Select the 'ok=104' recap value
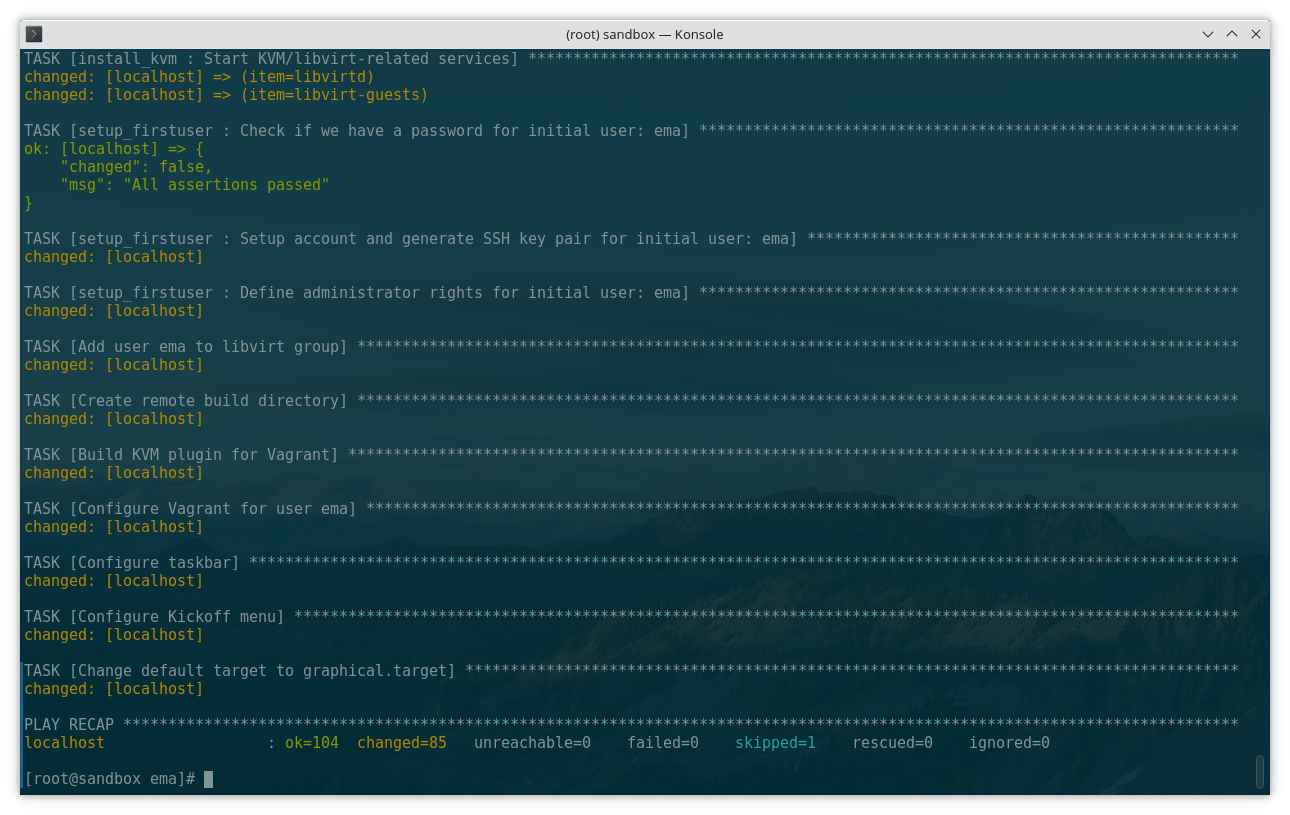Viewport: 1290px width, 815px height. (x=312, y=743)
